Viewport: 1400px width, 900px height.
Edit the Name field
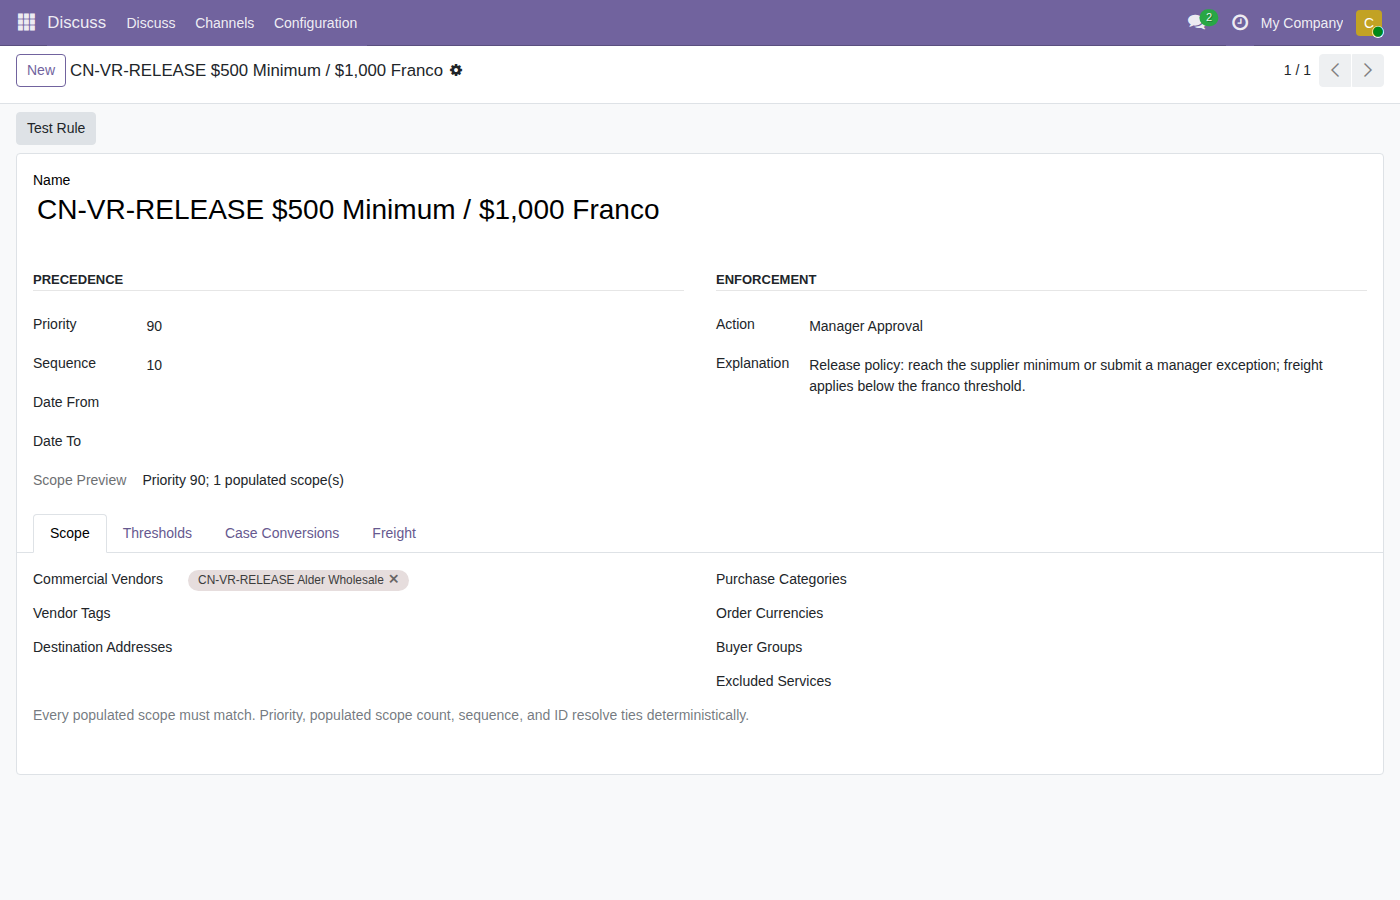click(700, 210)
